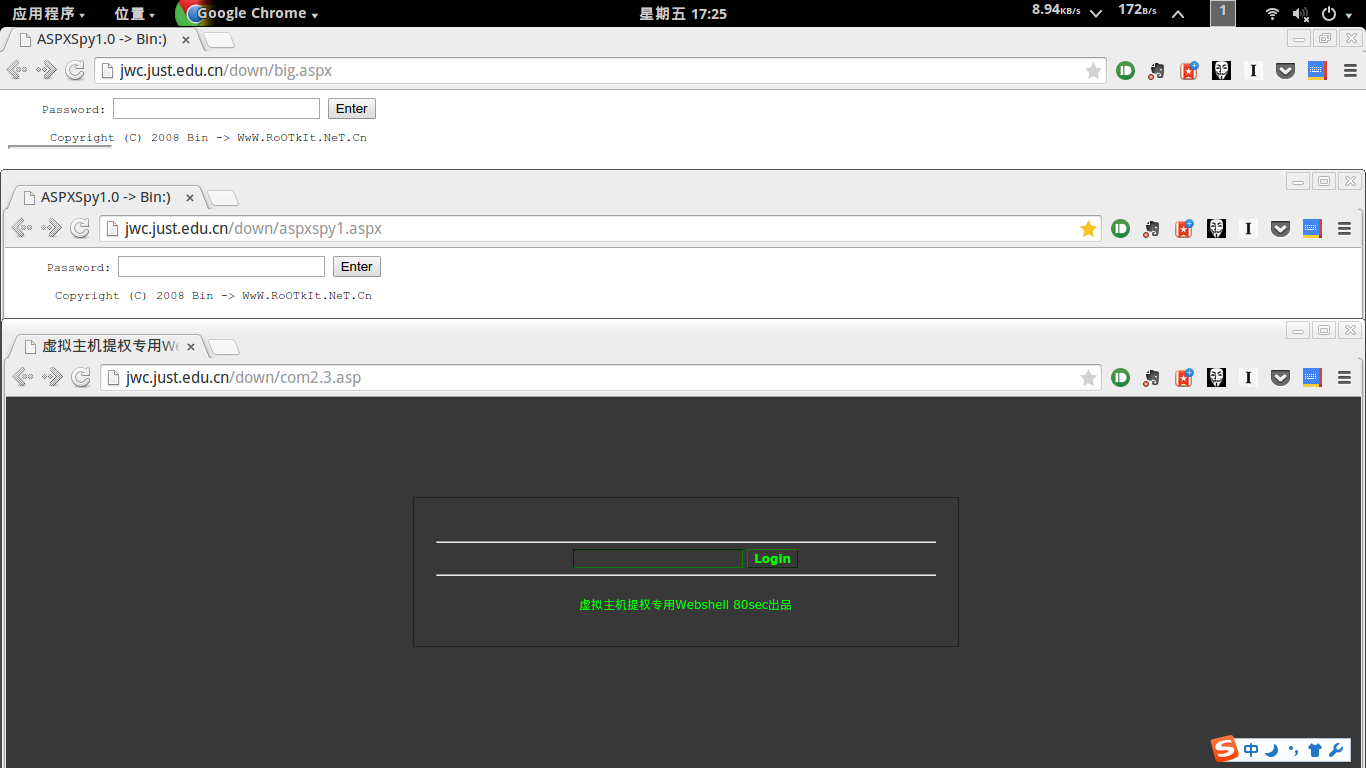Open Evernote clipper in aspxspy1.aspx window
This screenshot has width=1366, height=768.
(1151, 228)
